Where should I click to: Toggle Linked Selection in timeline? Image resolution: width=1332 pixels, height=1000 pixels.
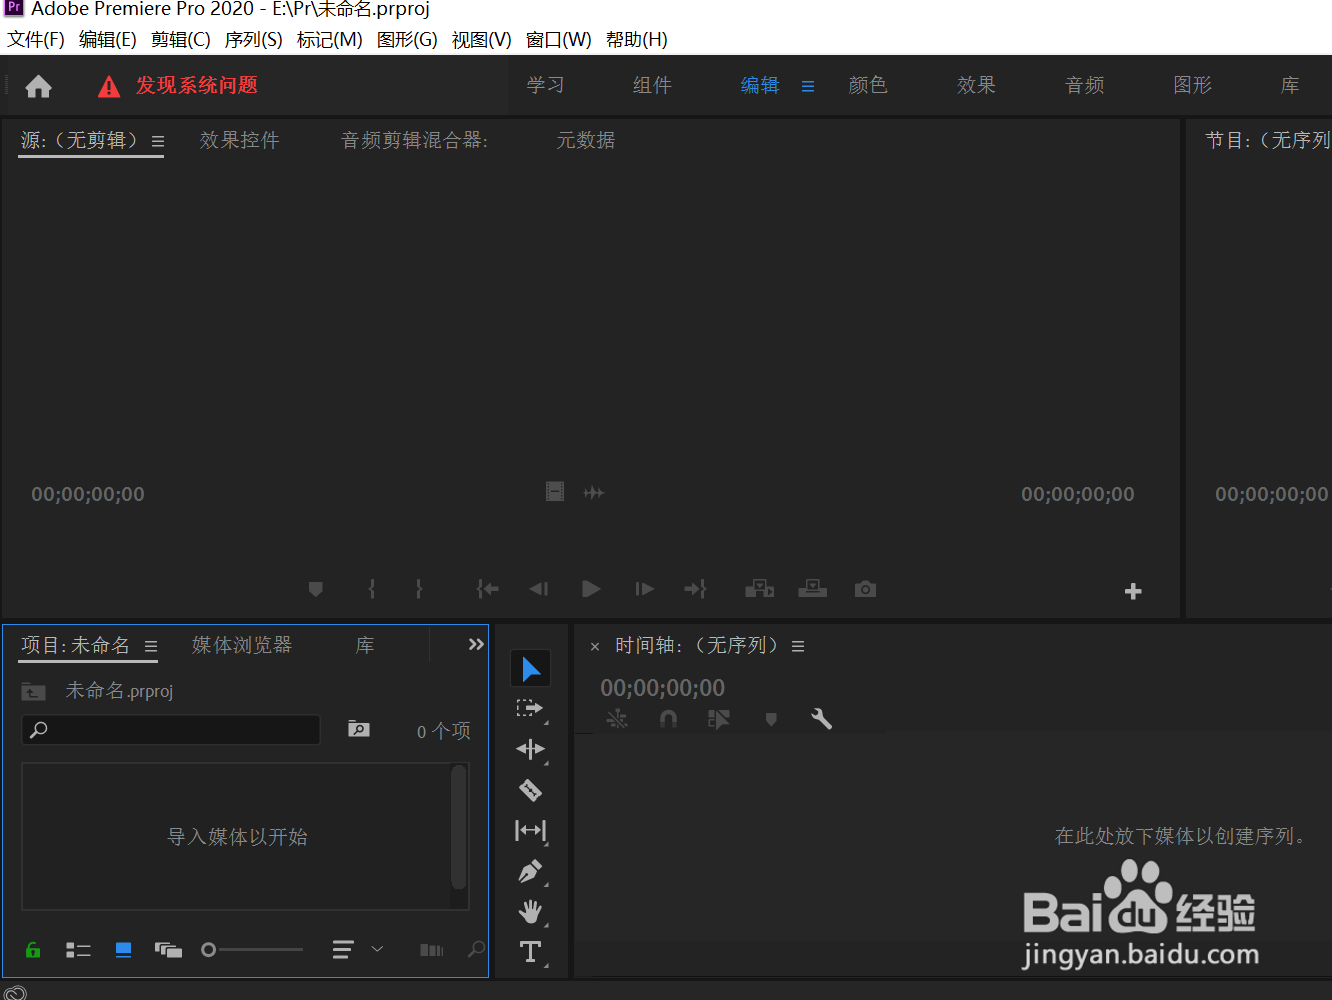click(x=719, y=719)
